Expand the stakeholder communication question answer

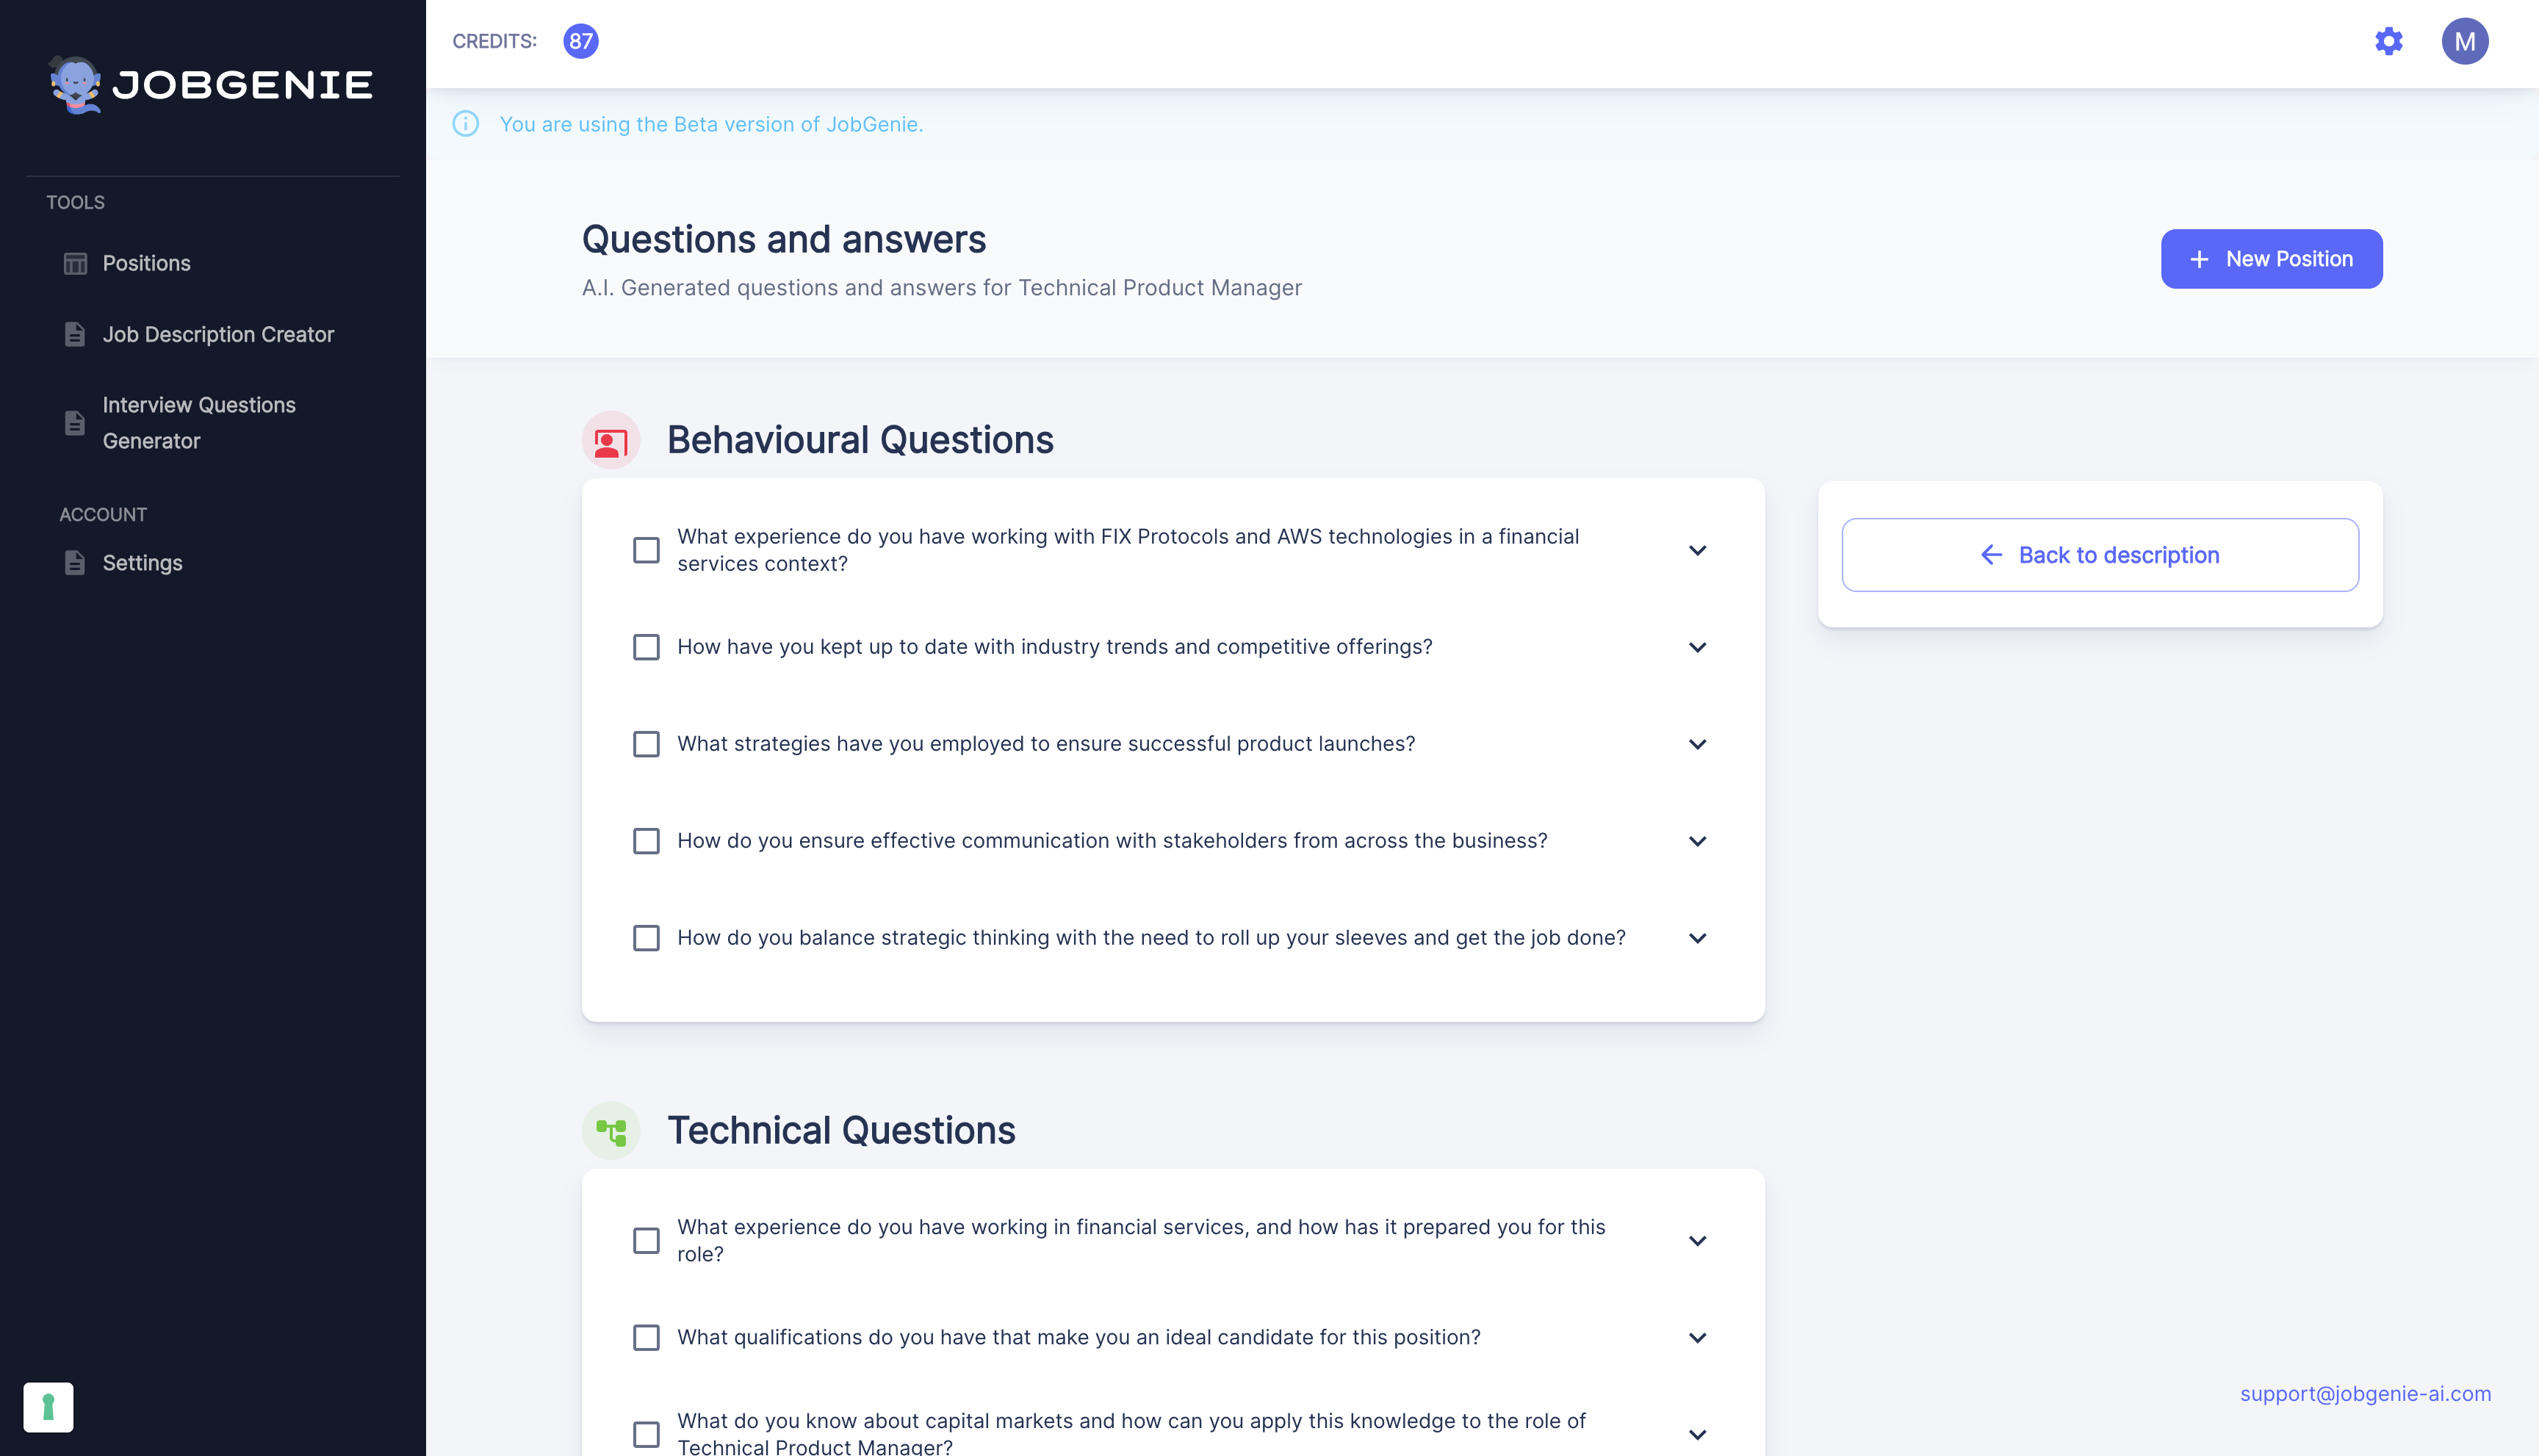pos(1697,841)
